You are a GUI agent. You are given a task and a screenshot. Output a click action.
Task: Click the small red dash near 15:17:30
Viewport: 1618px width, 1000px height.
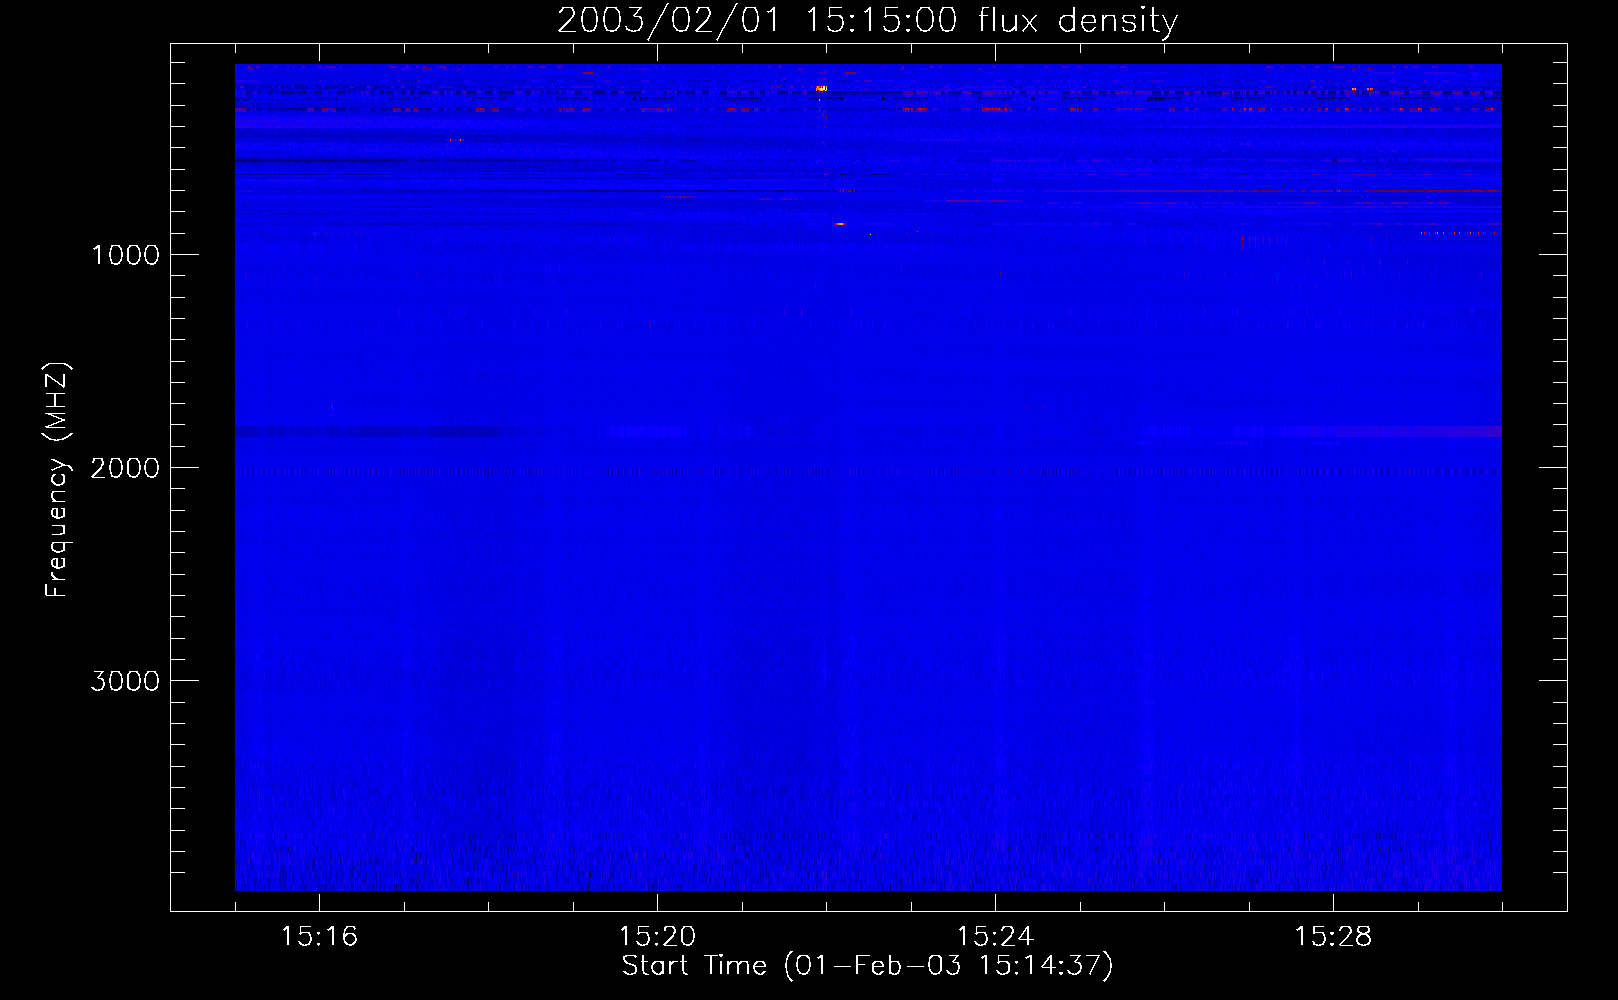456,140
